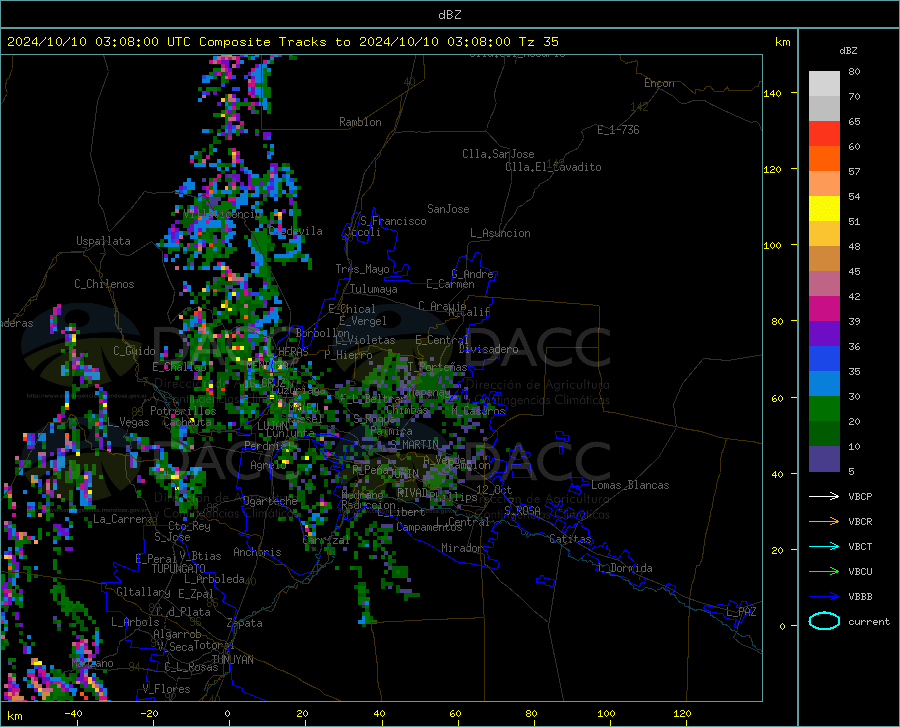The image size is (900, 727).
Task: Click the L_Asuncion place label
Action: tap(500, 233)
